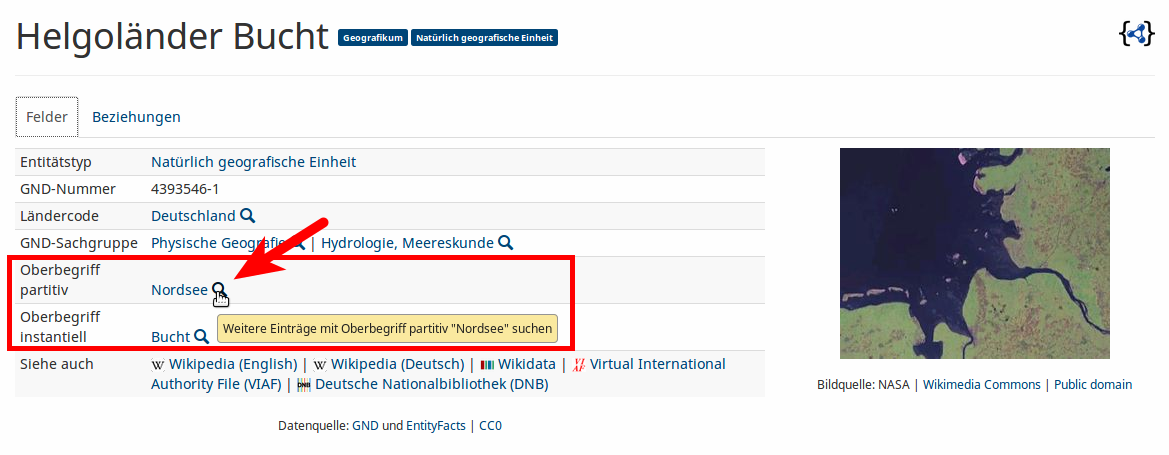Open Deutsche Nationalbibliothek (DNB) link
This screenshot has width=1169, height=455.
click(x=431, y=384)
